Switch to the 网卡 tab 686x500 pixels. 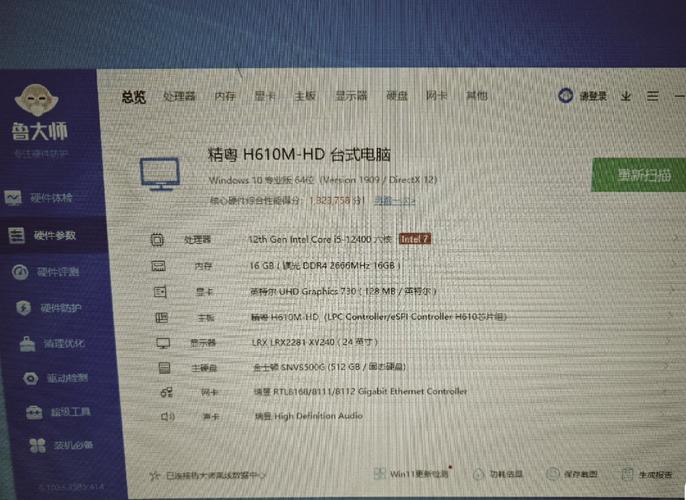[437, 95]
